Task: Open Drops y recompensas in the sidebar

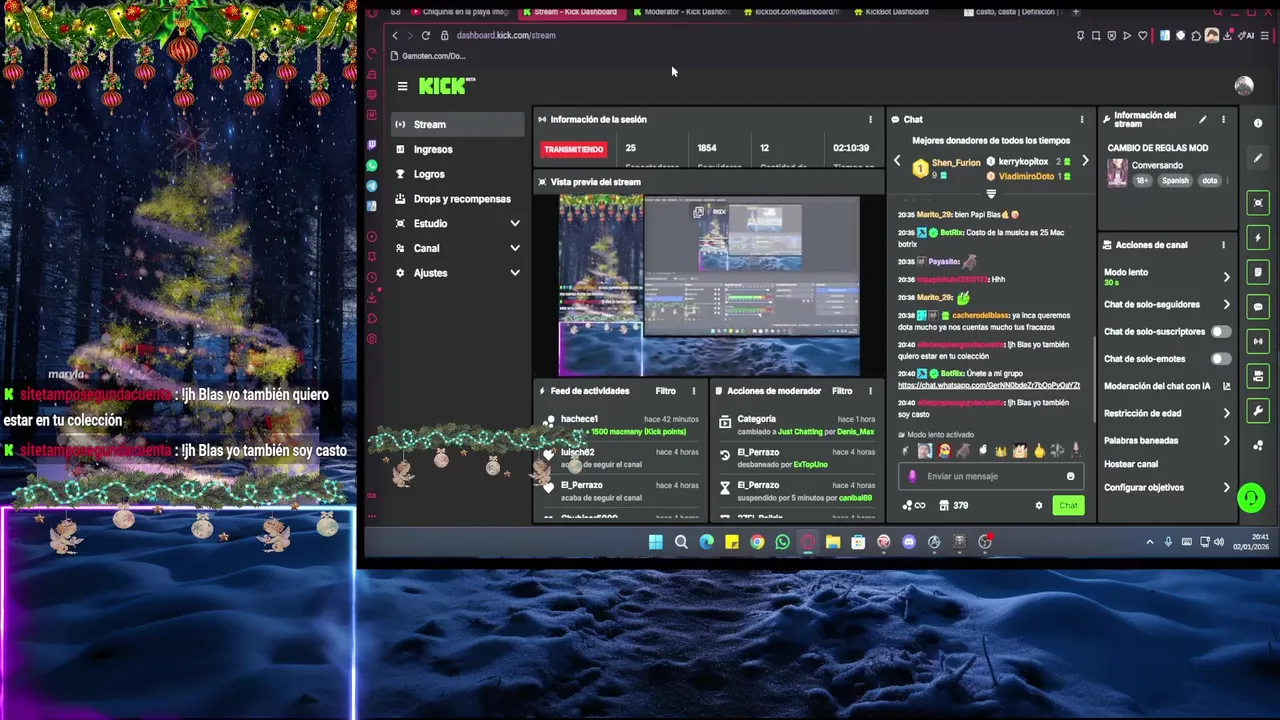Action: click(457, 199)
